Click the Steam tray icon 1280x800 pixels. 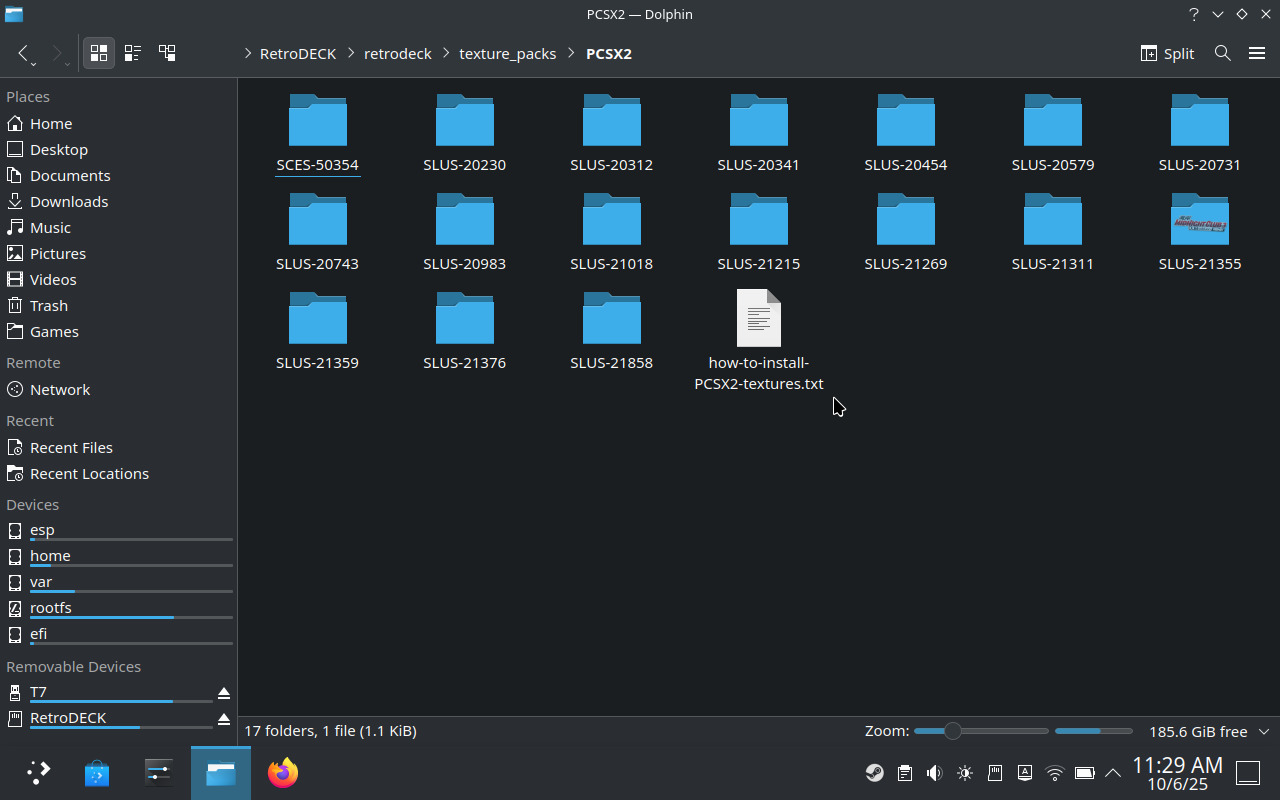(x=874, y=773)
